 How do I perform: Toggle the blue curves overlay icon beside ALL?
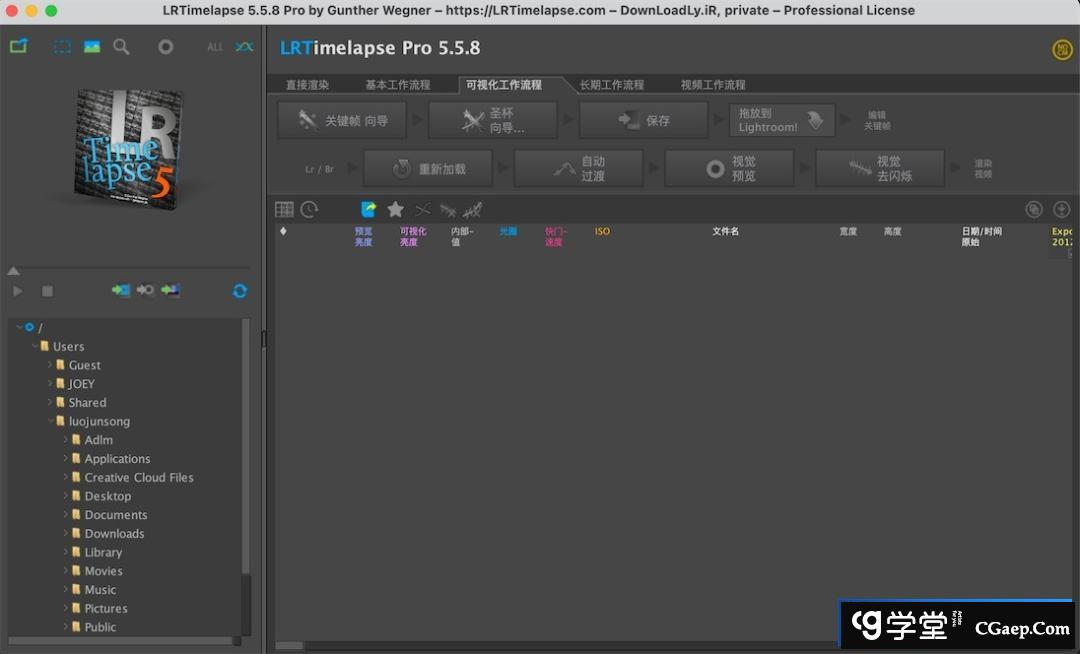[244, 47]
